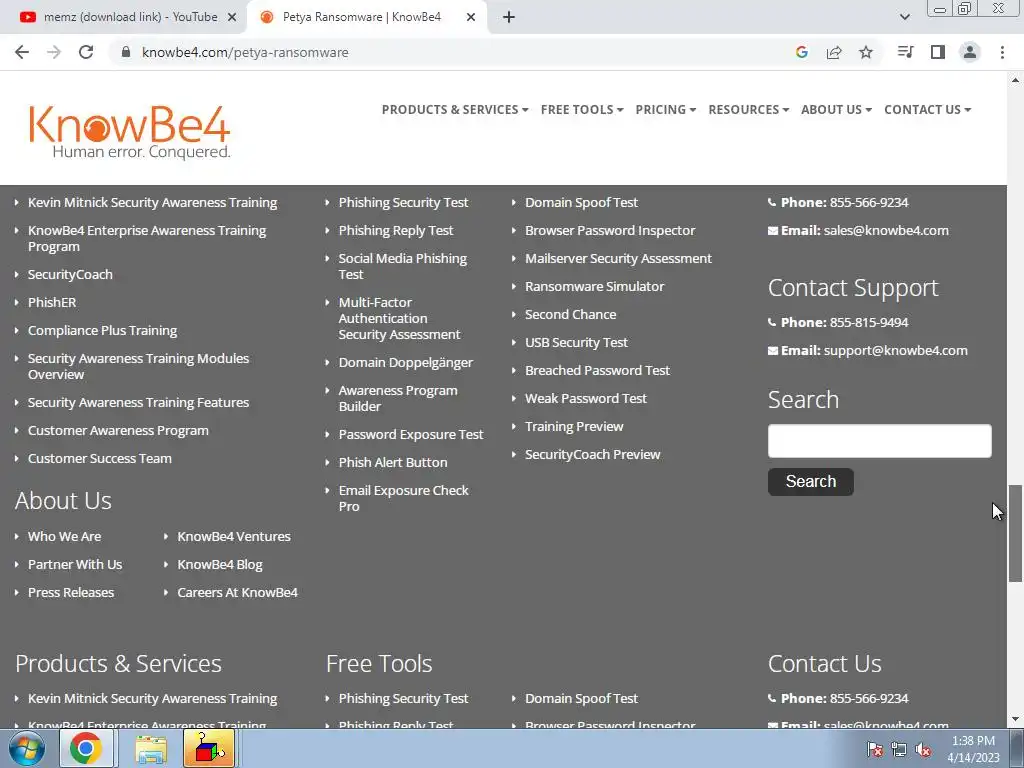Open Breached Password Test link
This screenshot has height=768, width=1024.
tap(597, 371)
